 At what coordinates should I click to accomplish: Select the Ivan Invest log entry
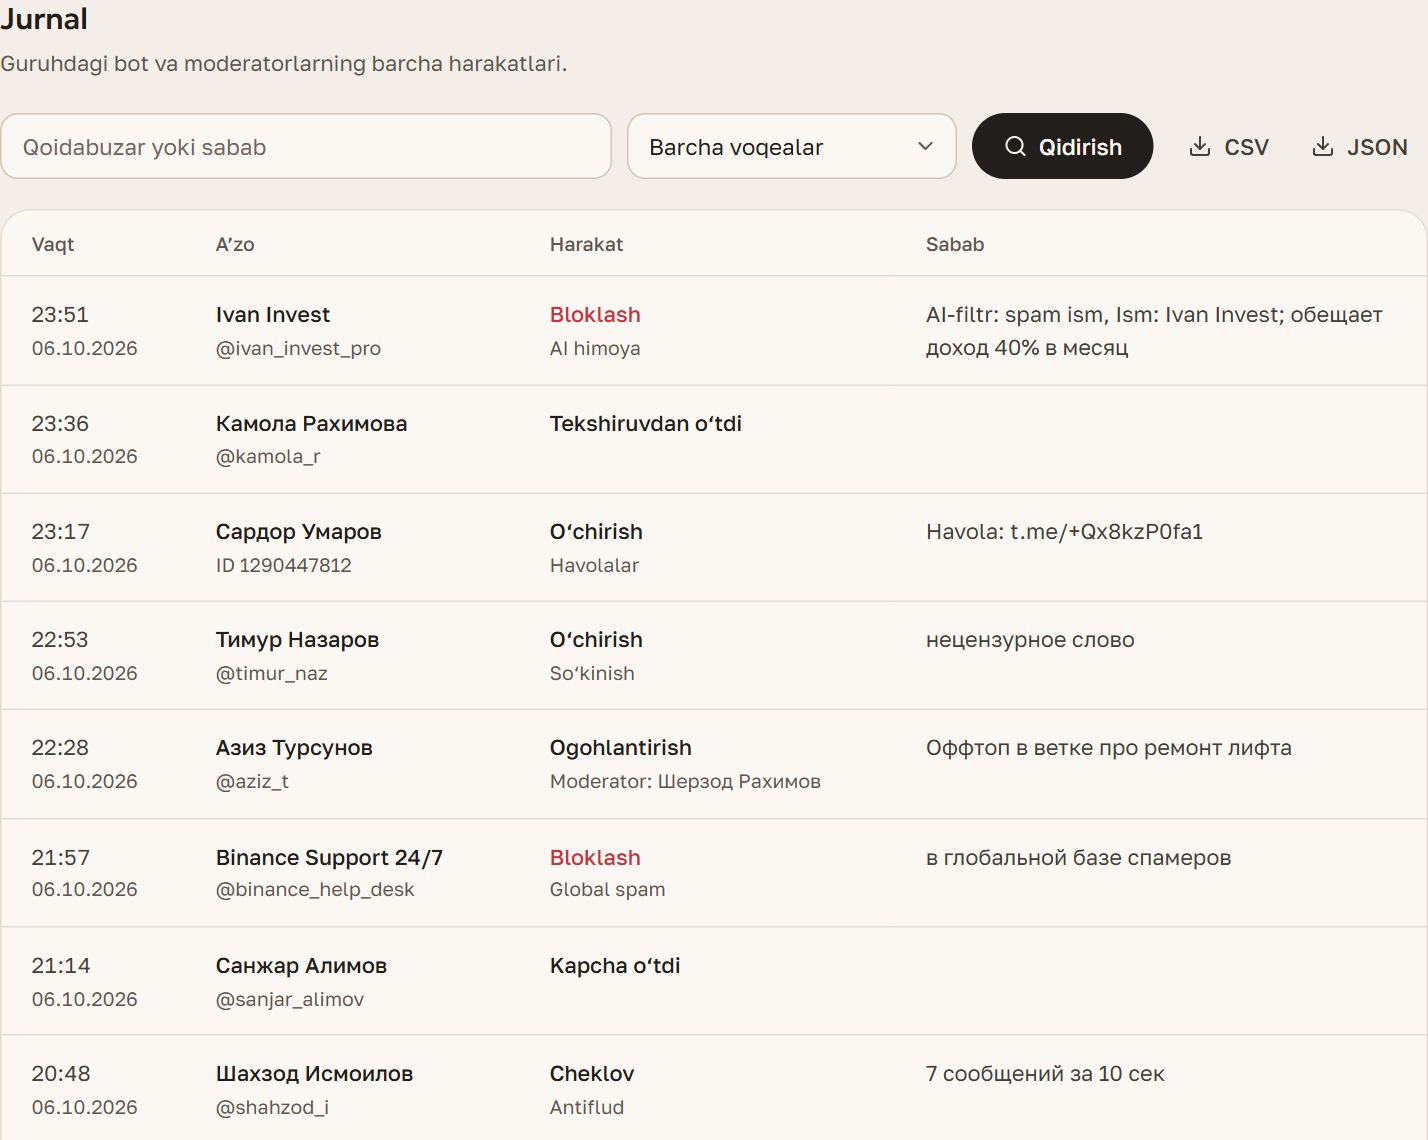tap(714, 331)
